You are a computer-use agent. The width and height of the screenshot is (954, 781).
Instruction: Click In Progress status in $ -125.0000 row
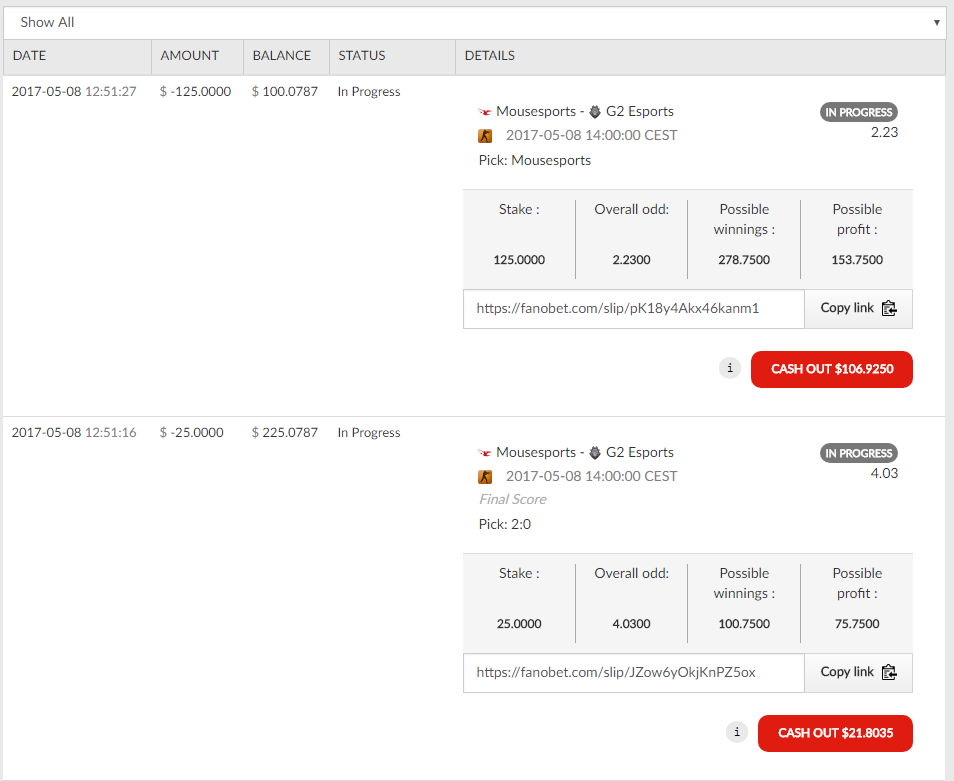coord(369,91)
